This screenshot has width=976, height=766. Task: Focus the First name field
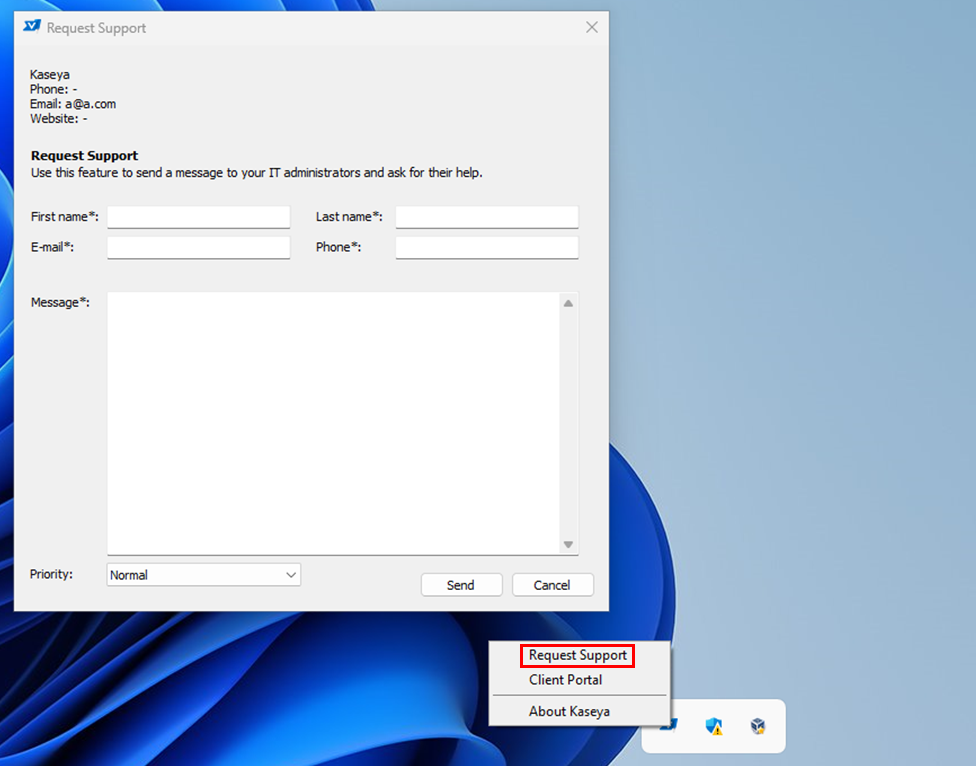pyautogui.click(x=199, y=217)
